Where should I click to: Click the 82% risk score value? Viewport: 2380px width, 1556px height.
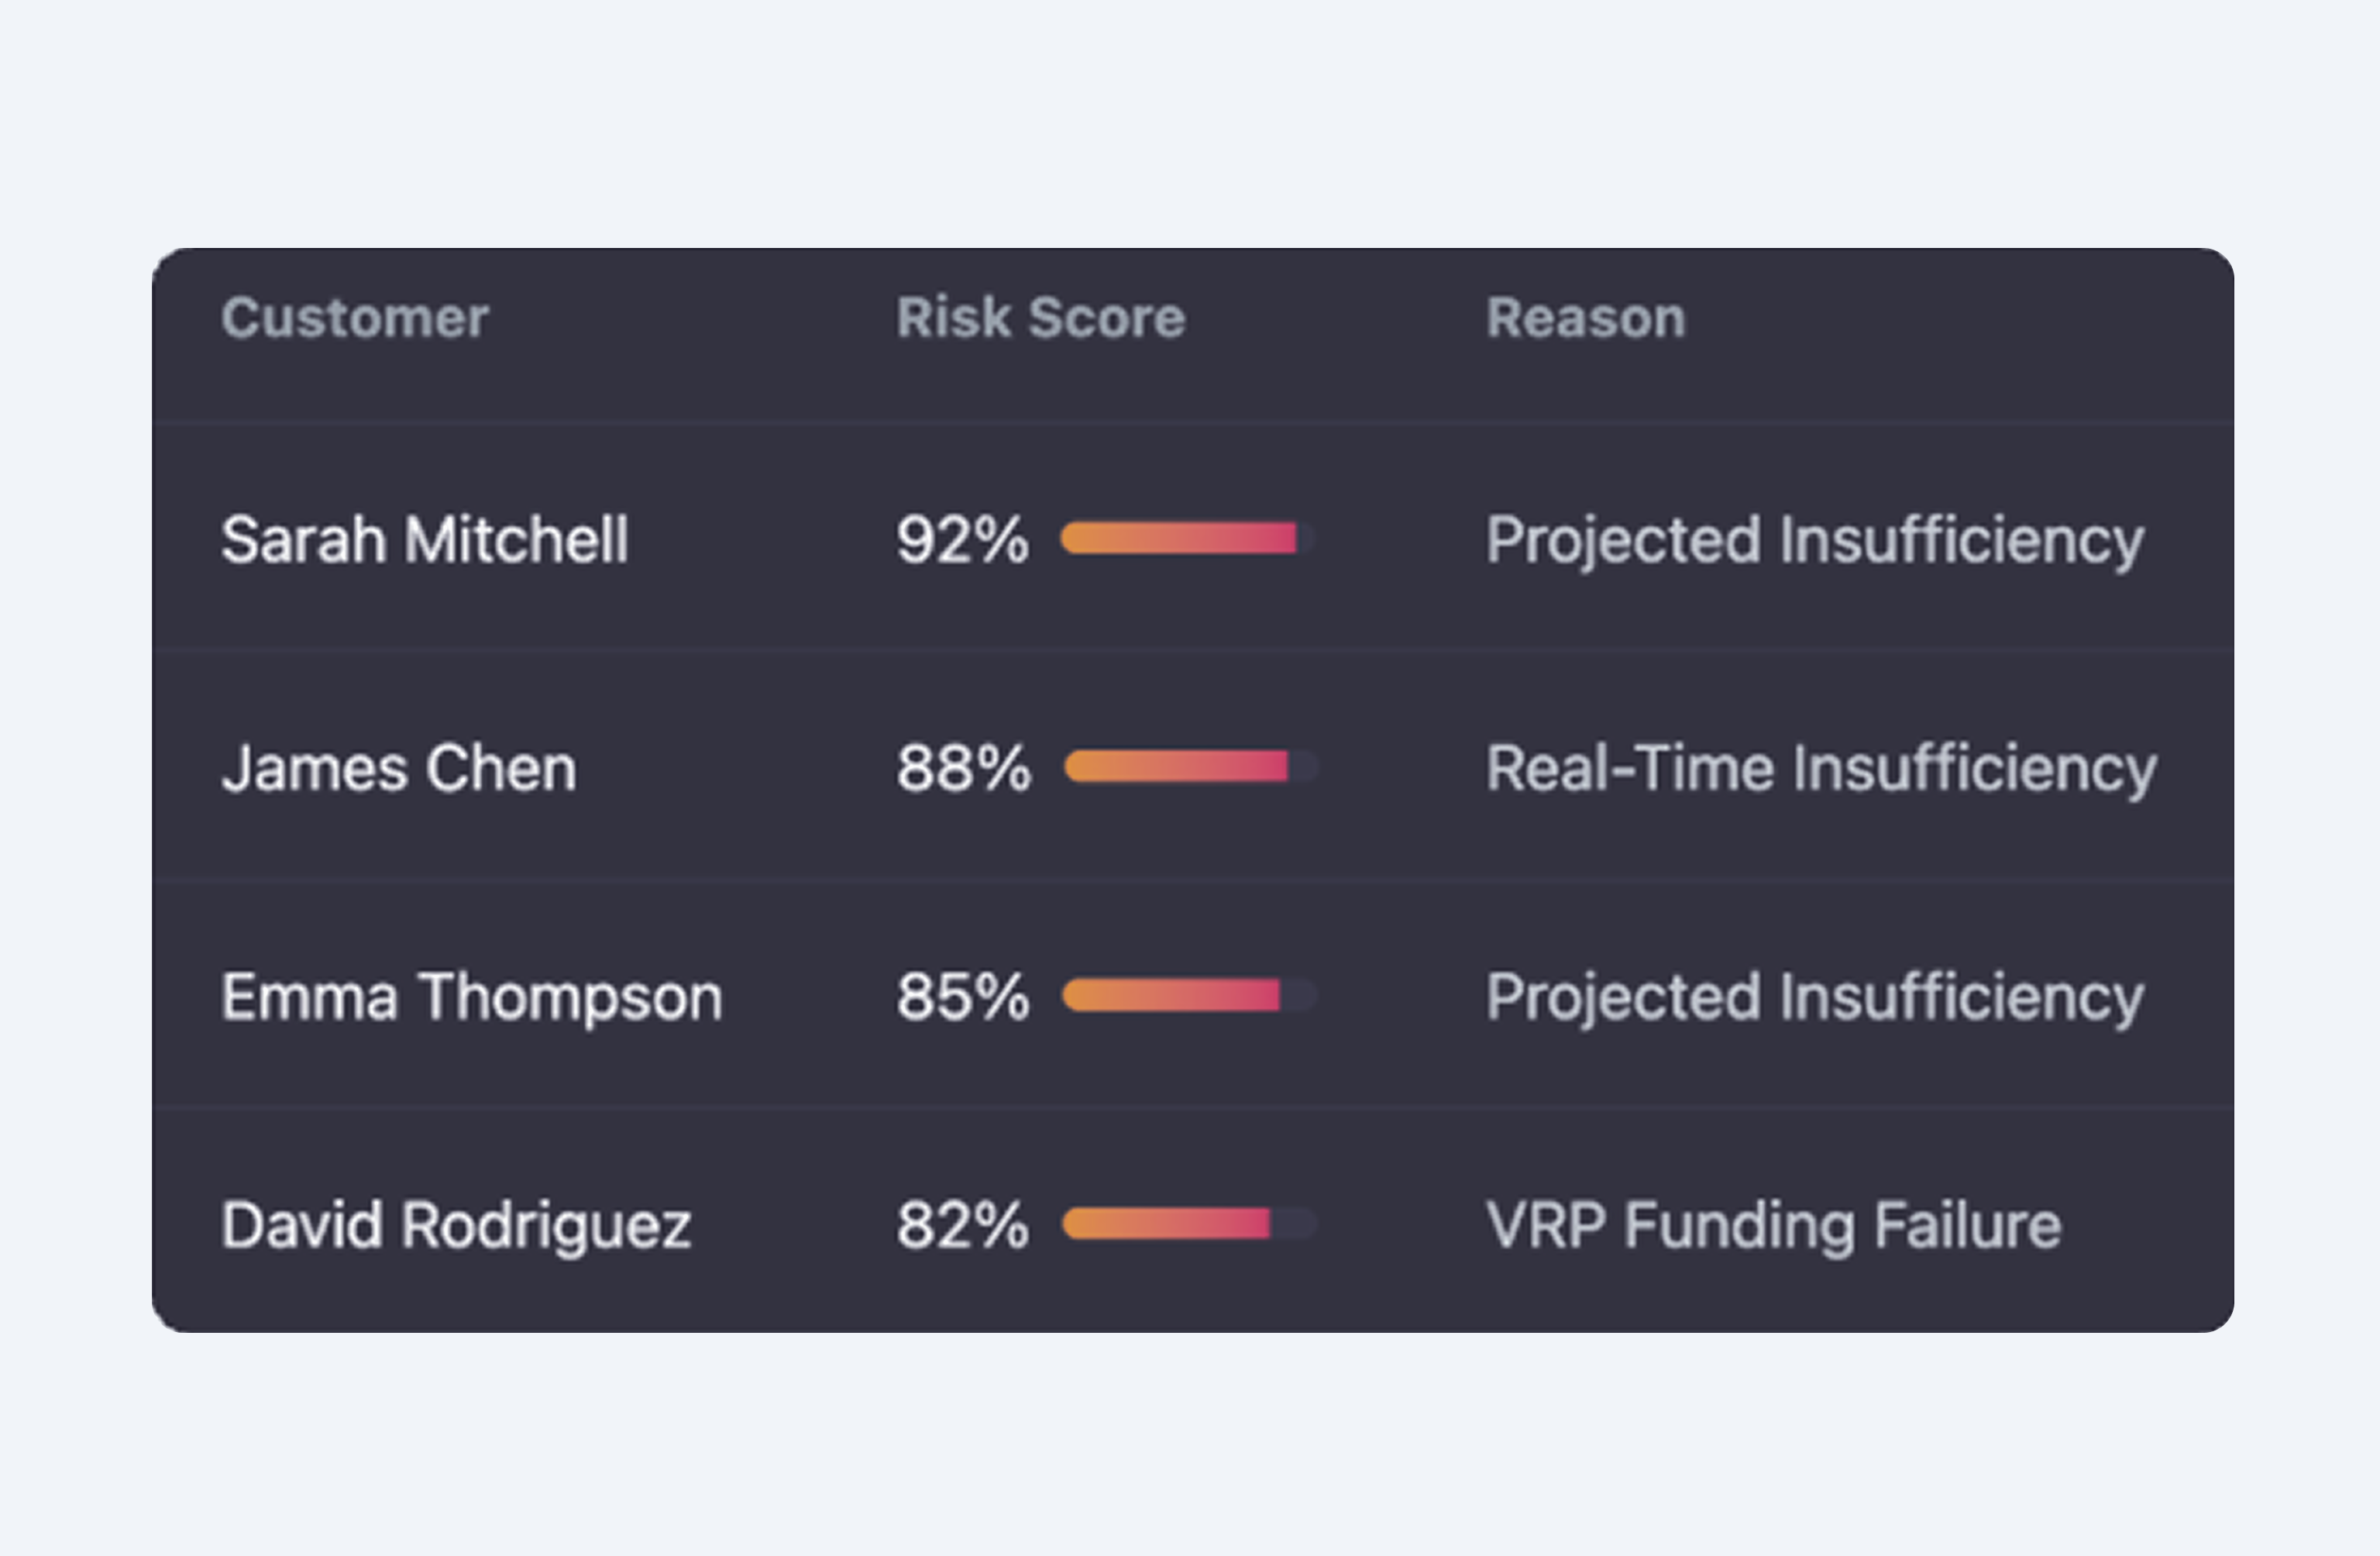(962, 1224)
